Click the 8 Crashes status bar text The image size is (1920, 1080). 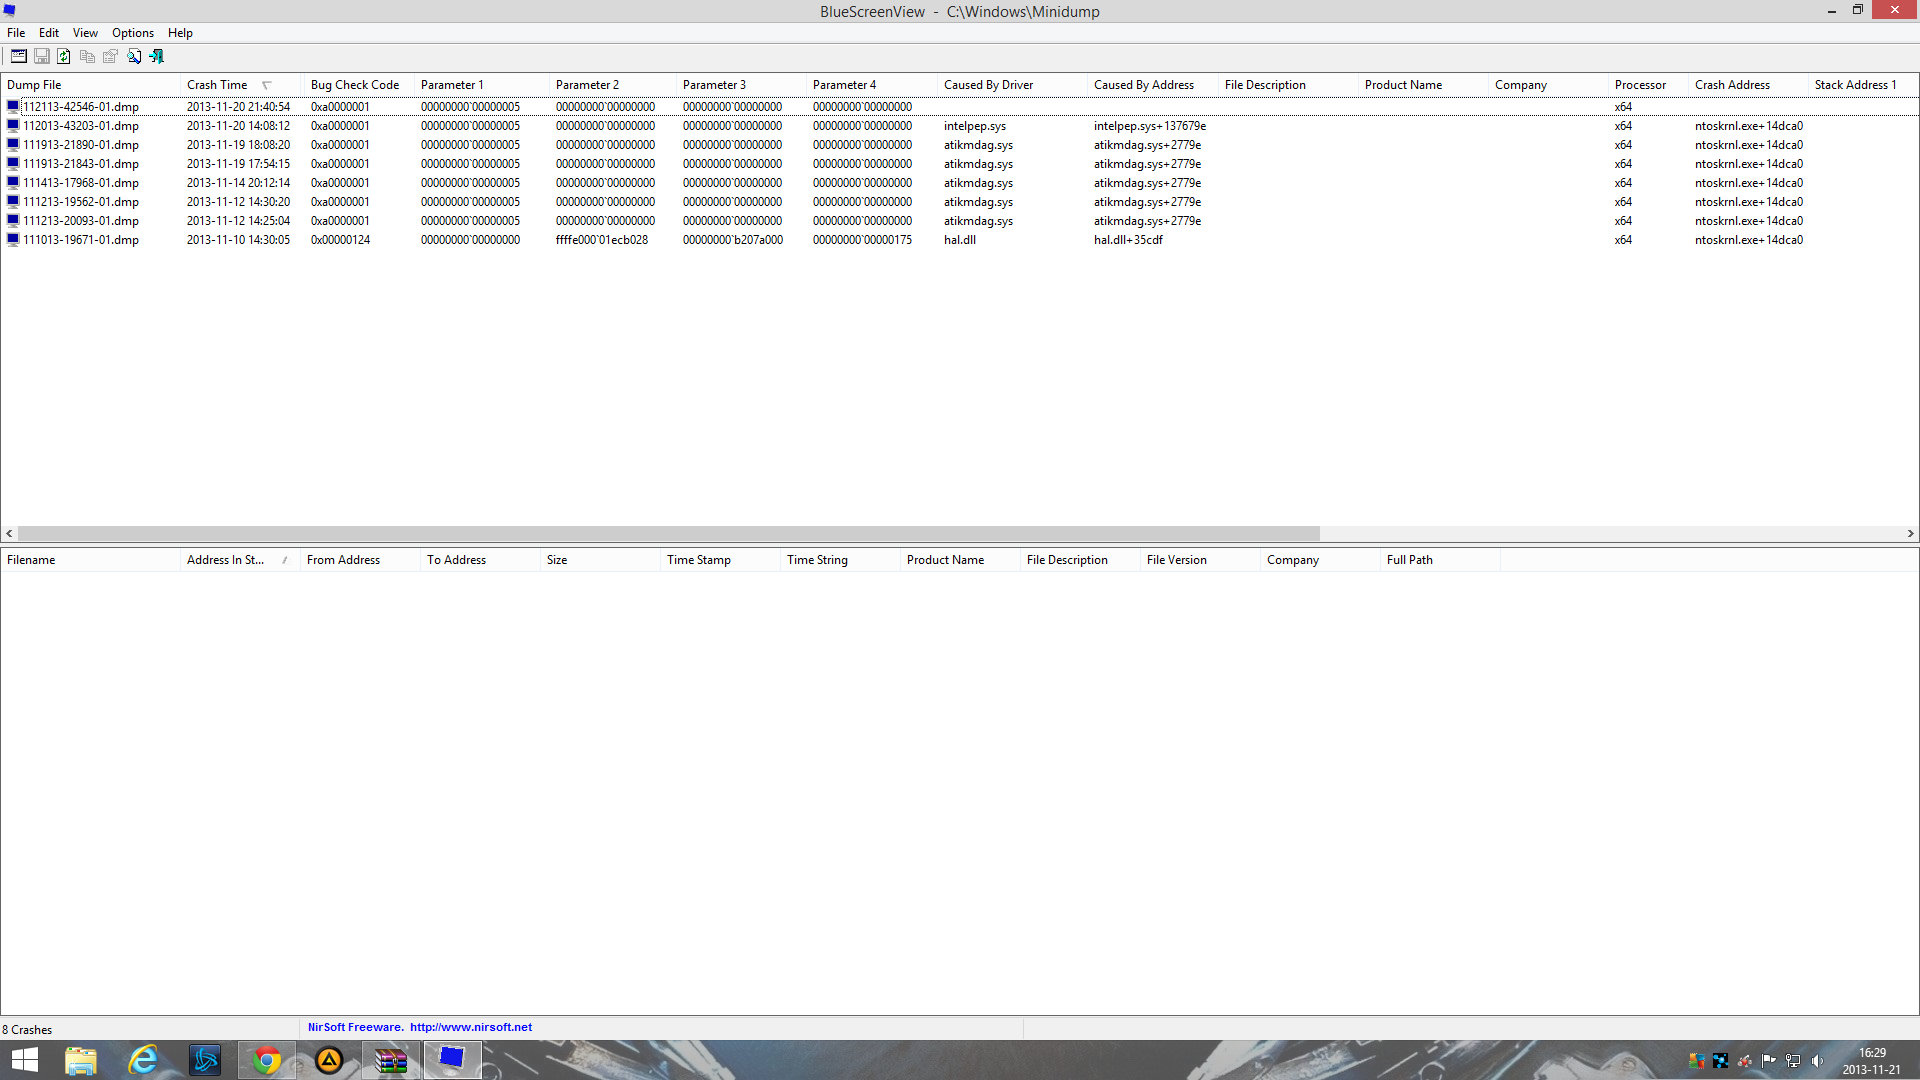tap(27, 1030)
